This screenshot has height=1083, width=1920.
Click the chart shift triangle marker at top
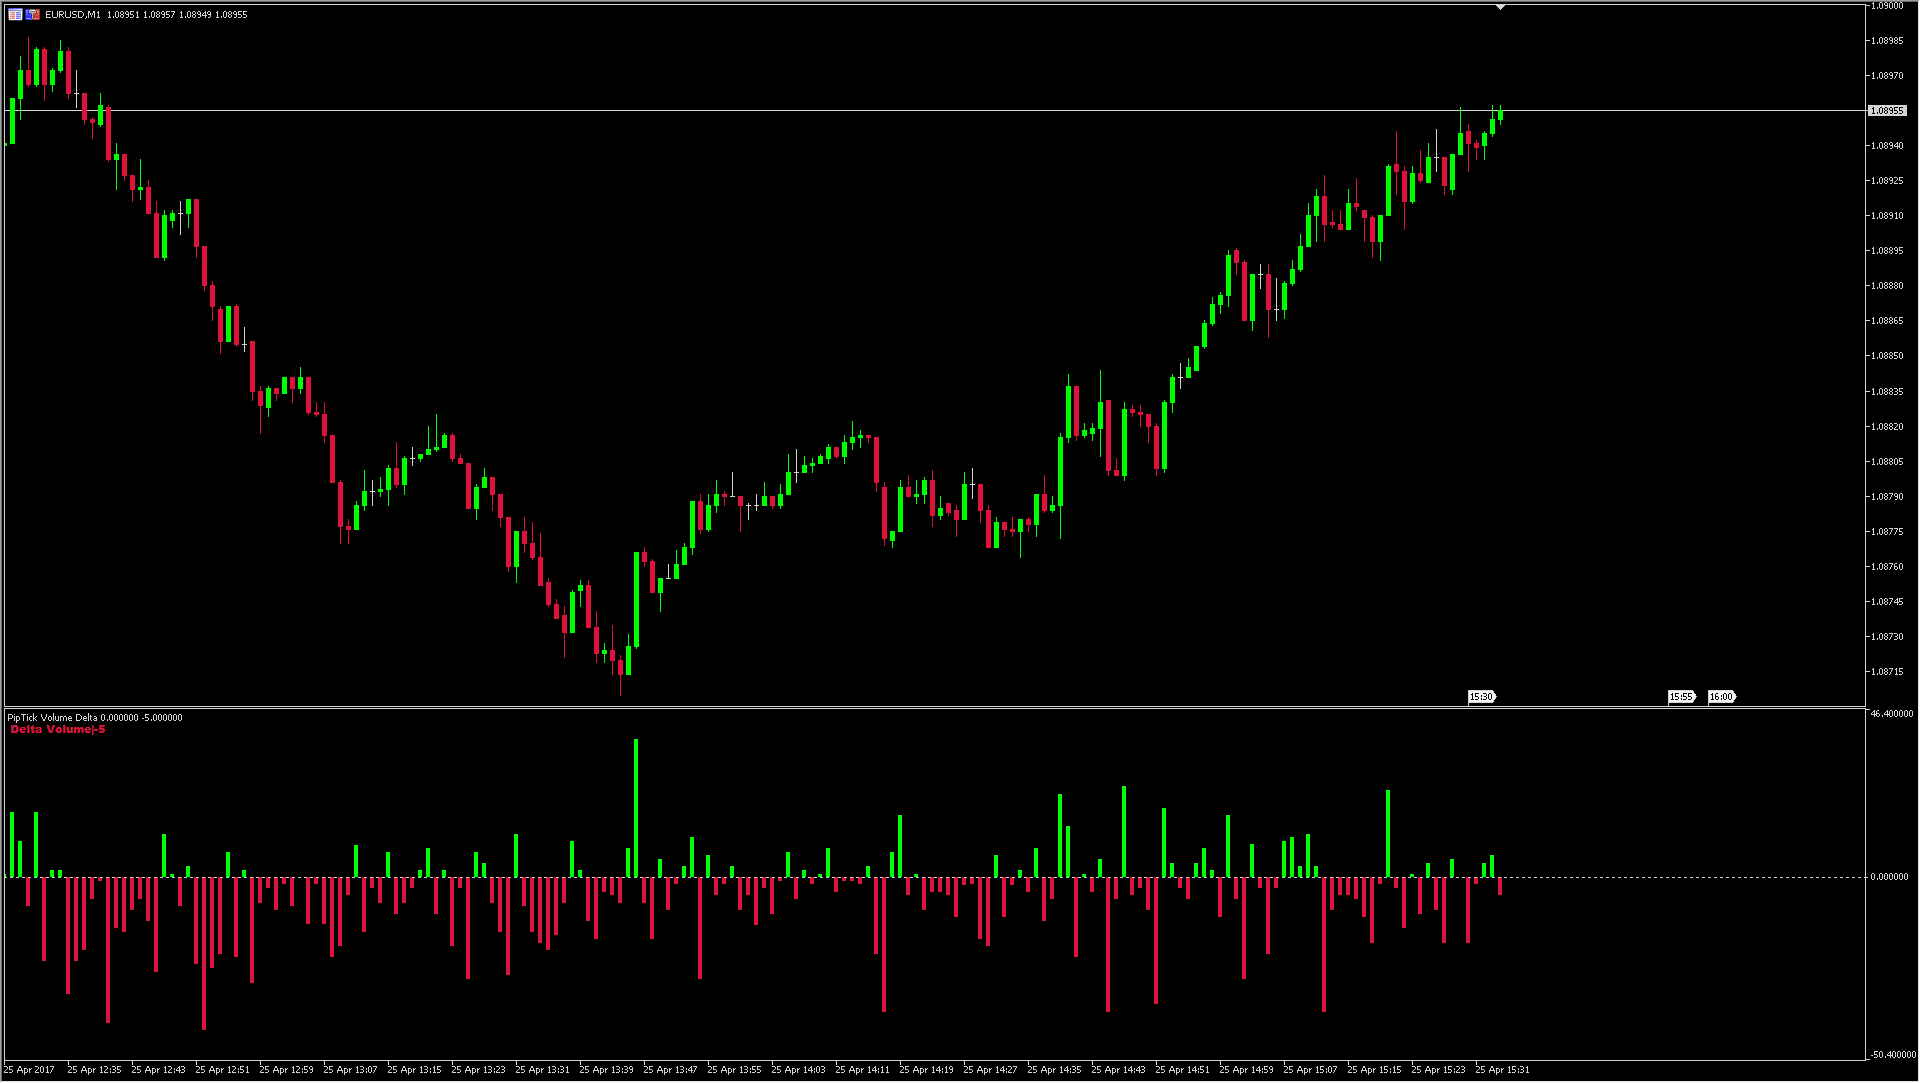1500,8
